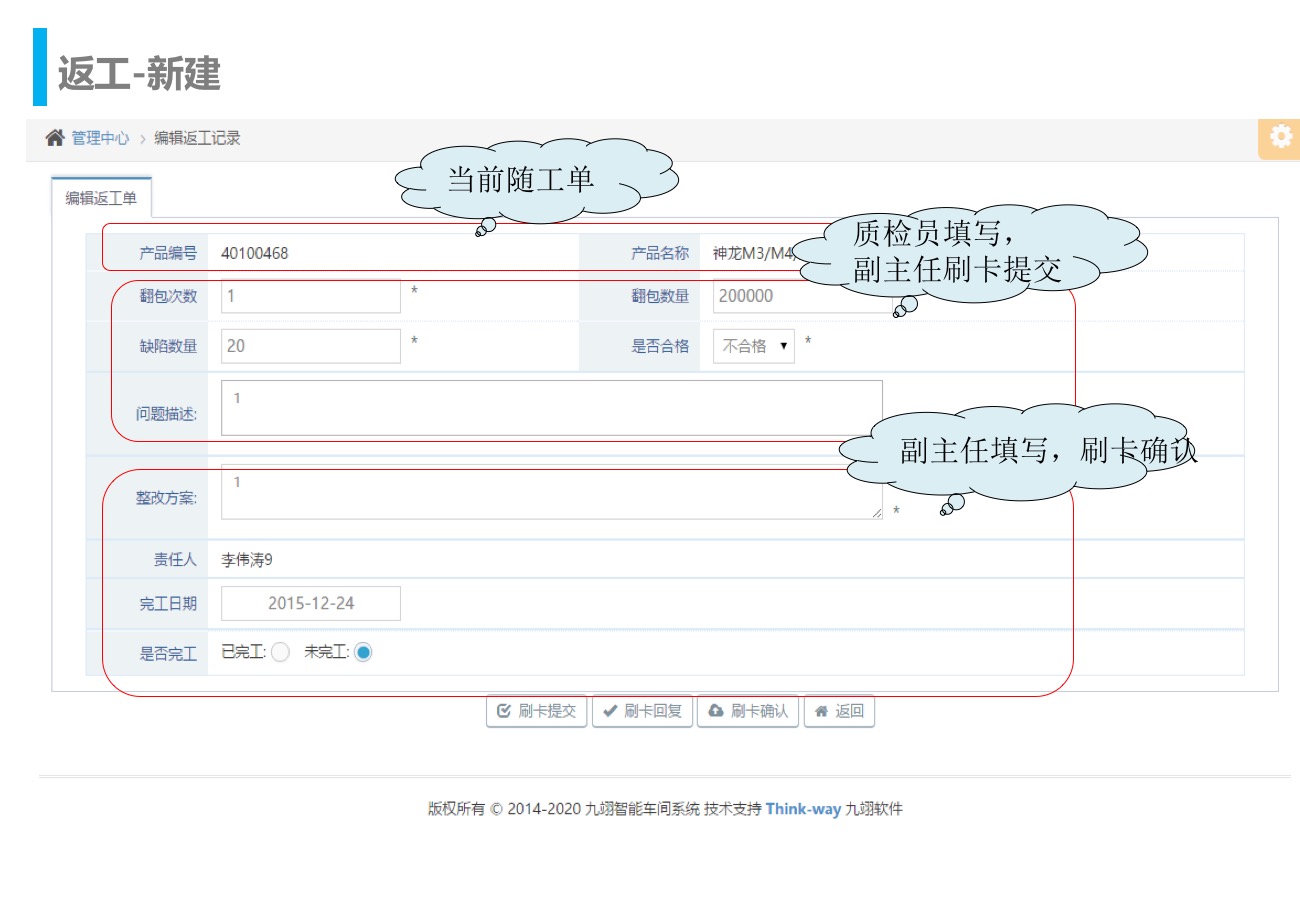Click 编辑返工记录 breadcrumb text

[x=197, y=138]
